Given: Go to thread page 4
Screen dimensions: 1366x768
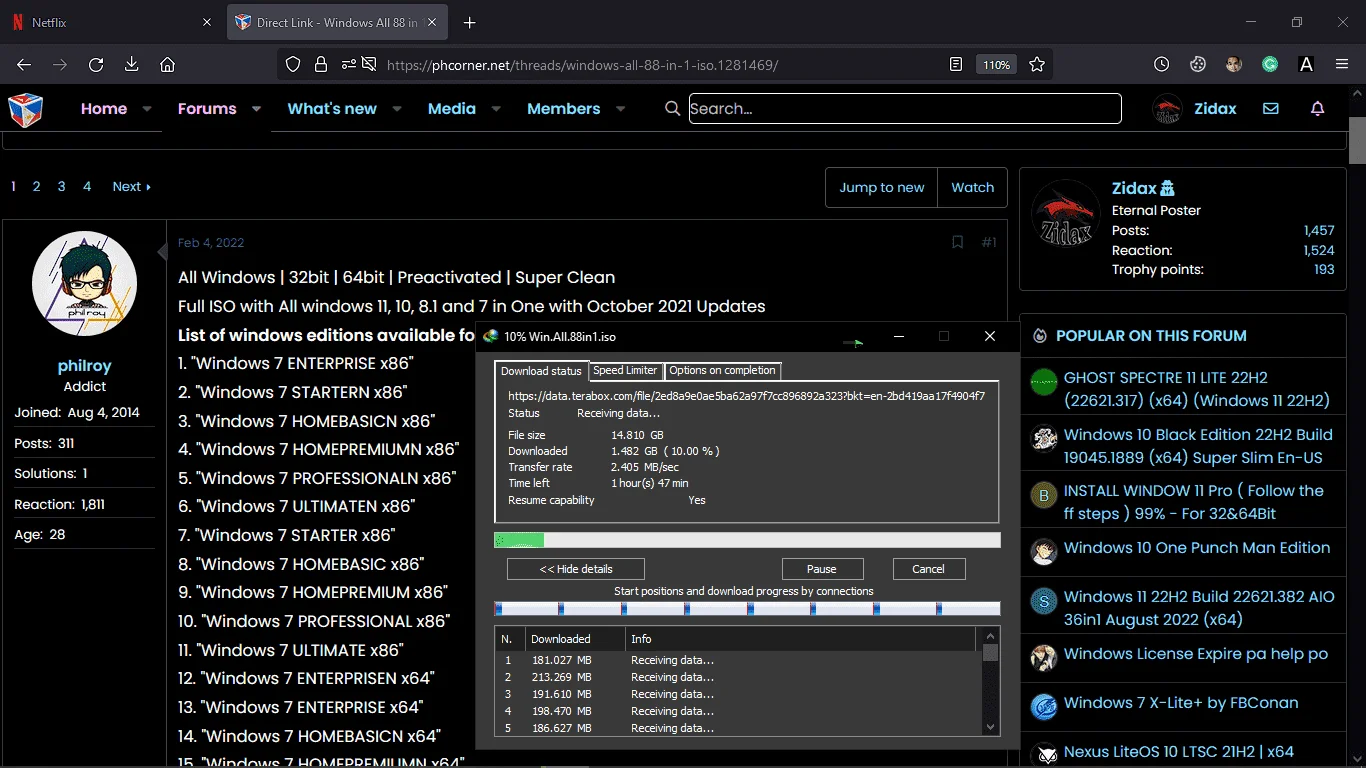Looking at the screenshot, I should coord(87,186).
